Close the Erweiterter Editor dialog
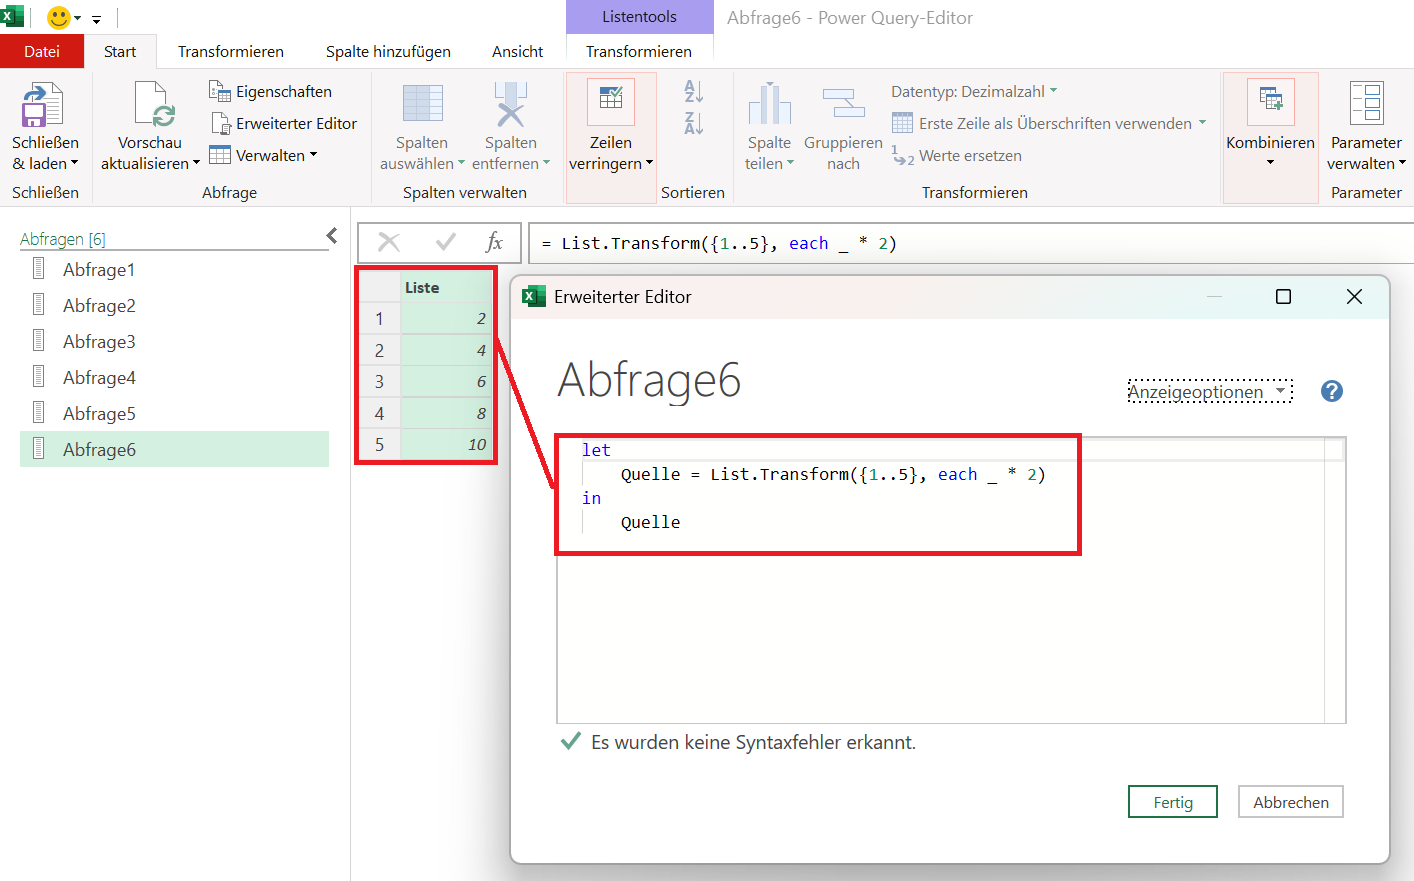Viewport: 1414px width, 881px height. click(x=1354, y=296)
